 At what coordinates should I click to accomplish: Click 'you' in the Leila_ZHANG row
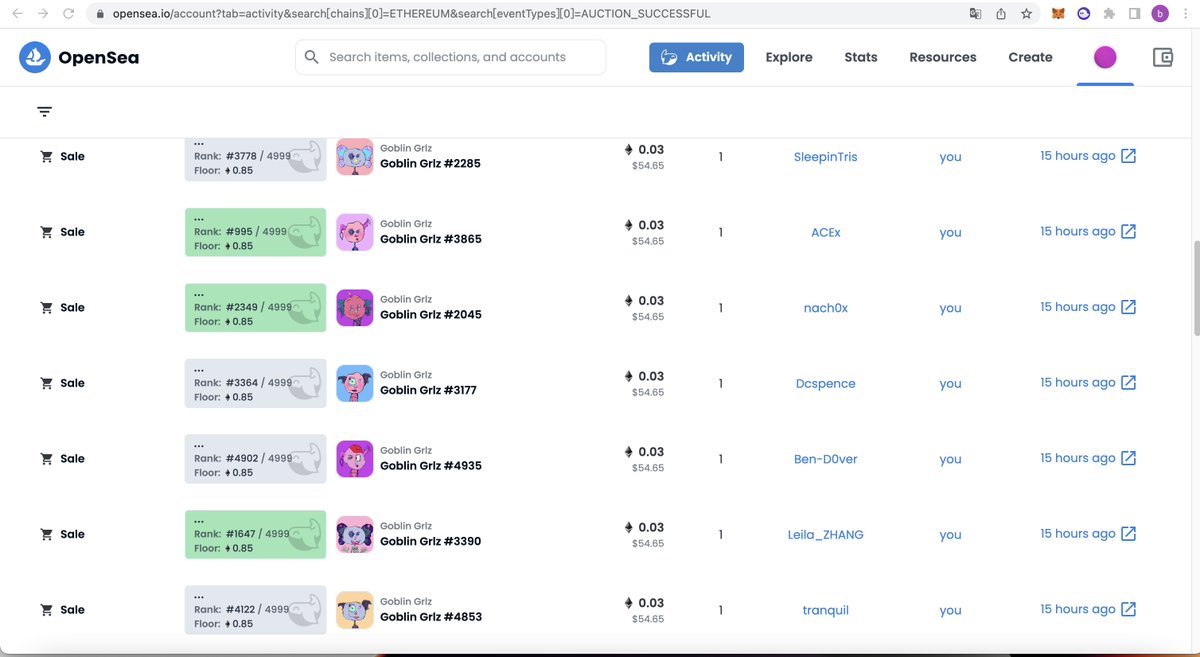pos(951,534)
